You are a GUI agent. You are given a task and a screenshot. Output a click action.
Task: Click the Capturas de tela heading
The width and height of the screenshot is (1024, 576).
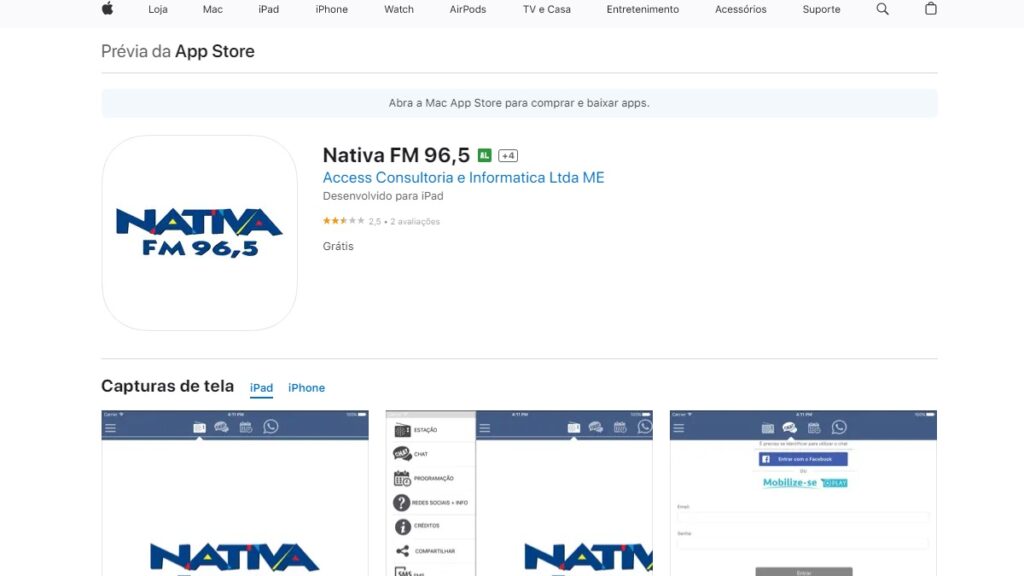coord(167,386)
